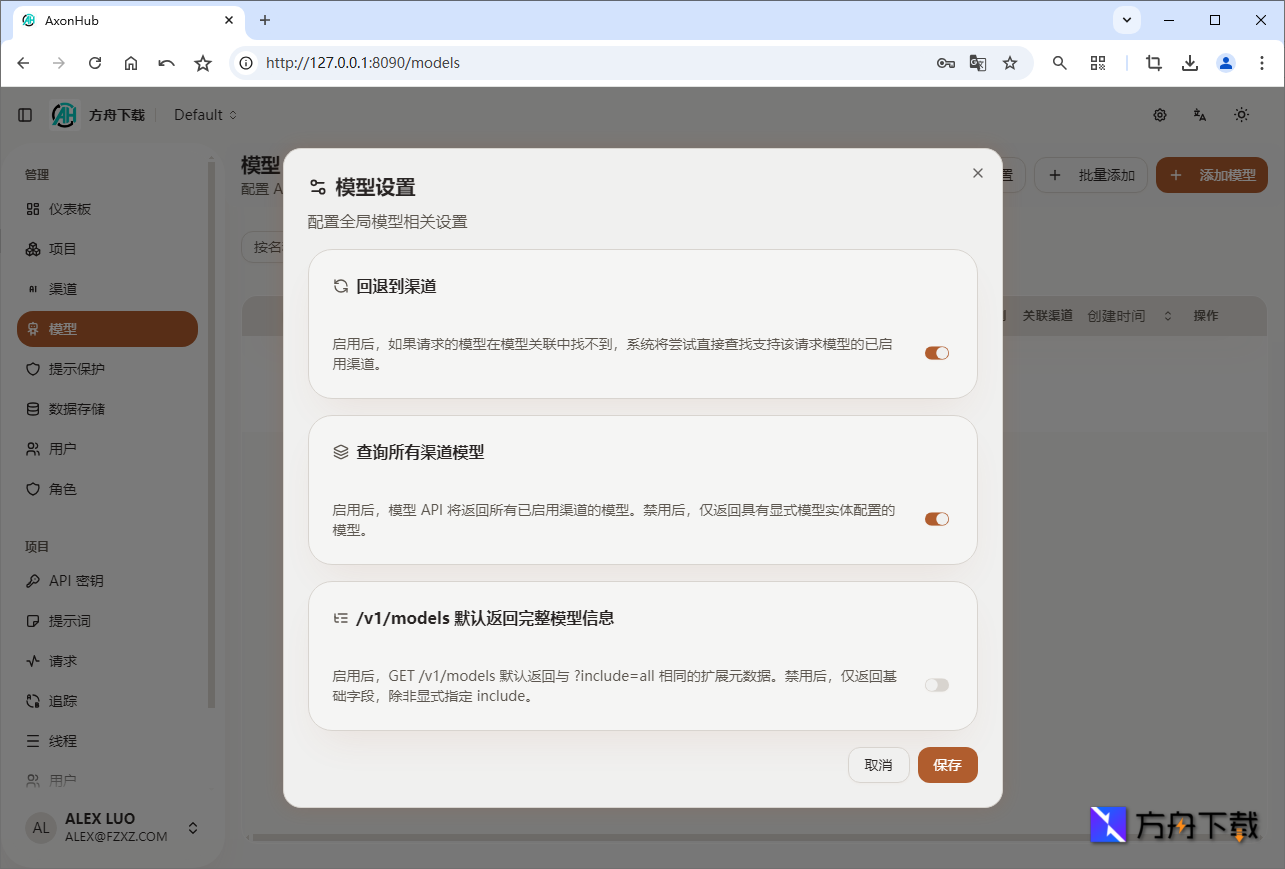Turn off 查询所有渠道模型

(x=936, y=518)
